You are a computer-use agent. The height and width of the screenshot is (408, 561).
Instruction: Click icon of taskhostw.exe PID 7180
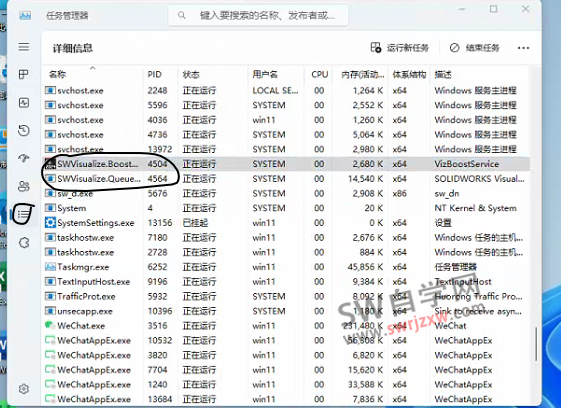[x=50, y=237]
